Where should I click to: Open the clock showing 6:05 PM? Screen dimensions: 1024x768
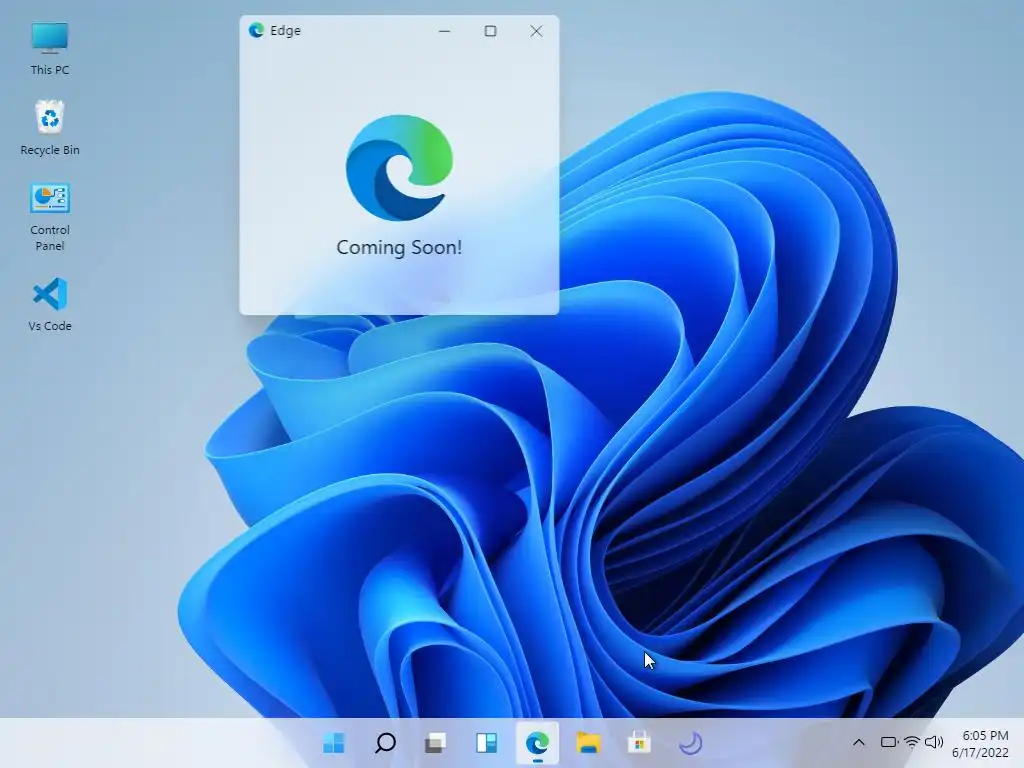pyautogui.click(x=985, y=735)
